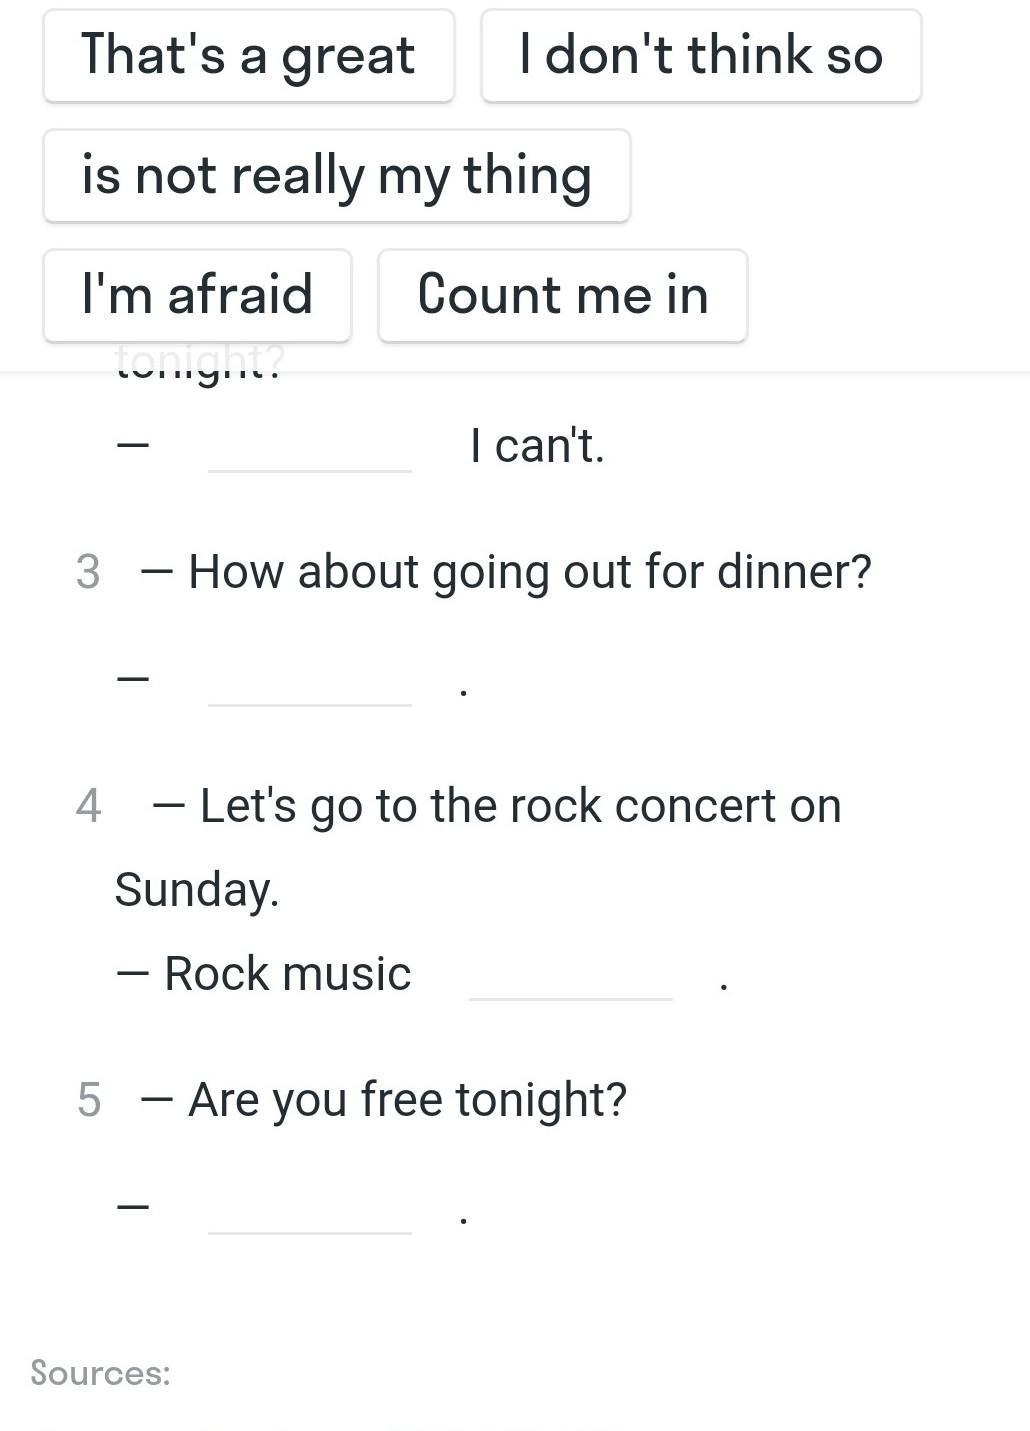Click the blank before "I can't."
The width and height of the screenshot is (1030, 1431).
[310, 448]
